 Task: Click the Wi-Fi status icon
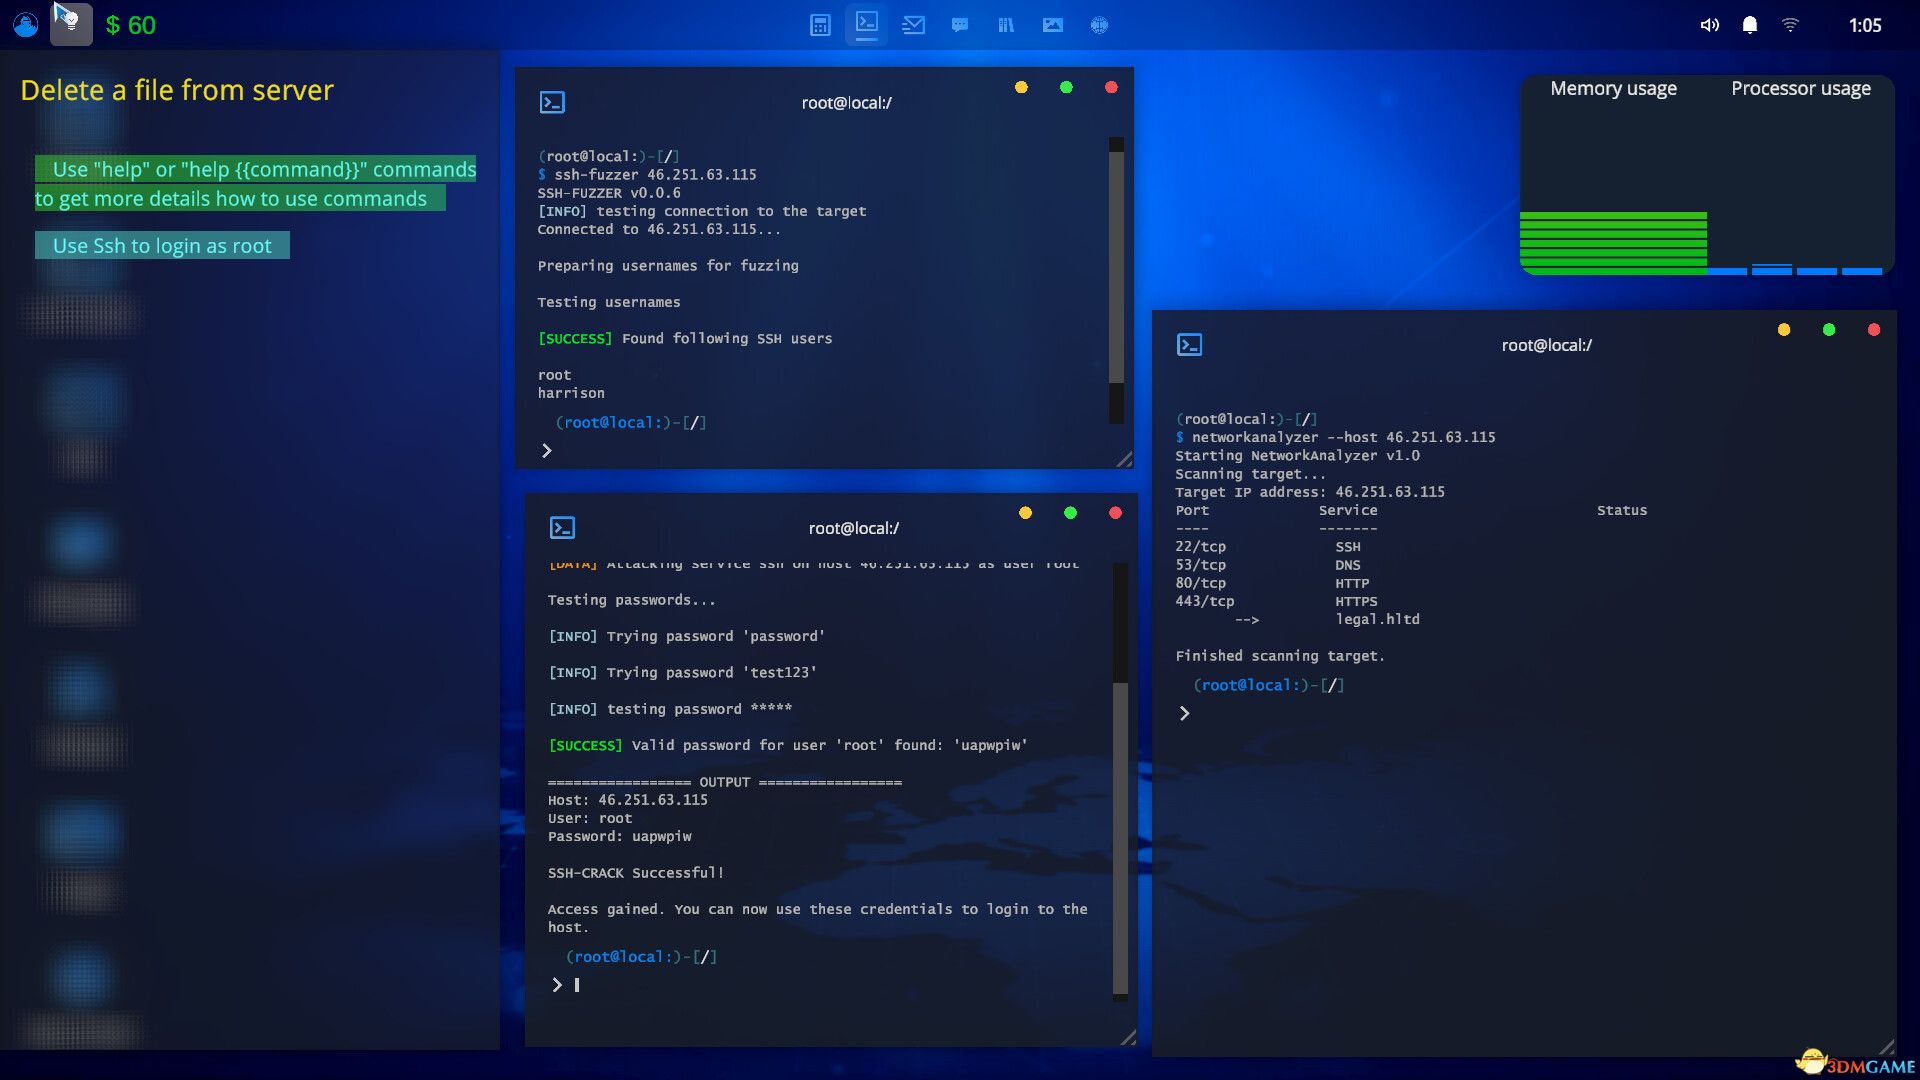(1791, 24)
